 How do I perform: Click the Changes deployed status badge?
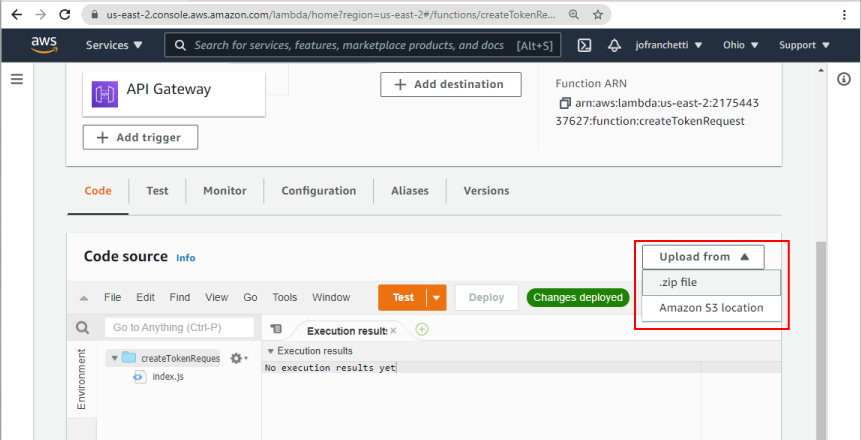tap(578, 297)
